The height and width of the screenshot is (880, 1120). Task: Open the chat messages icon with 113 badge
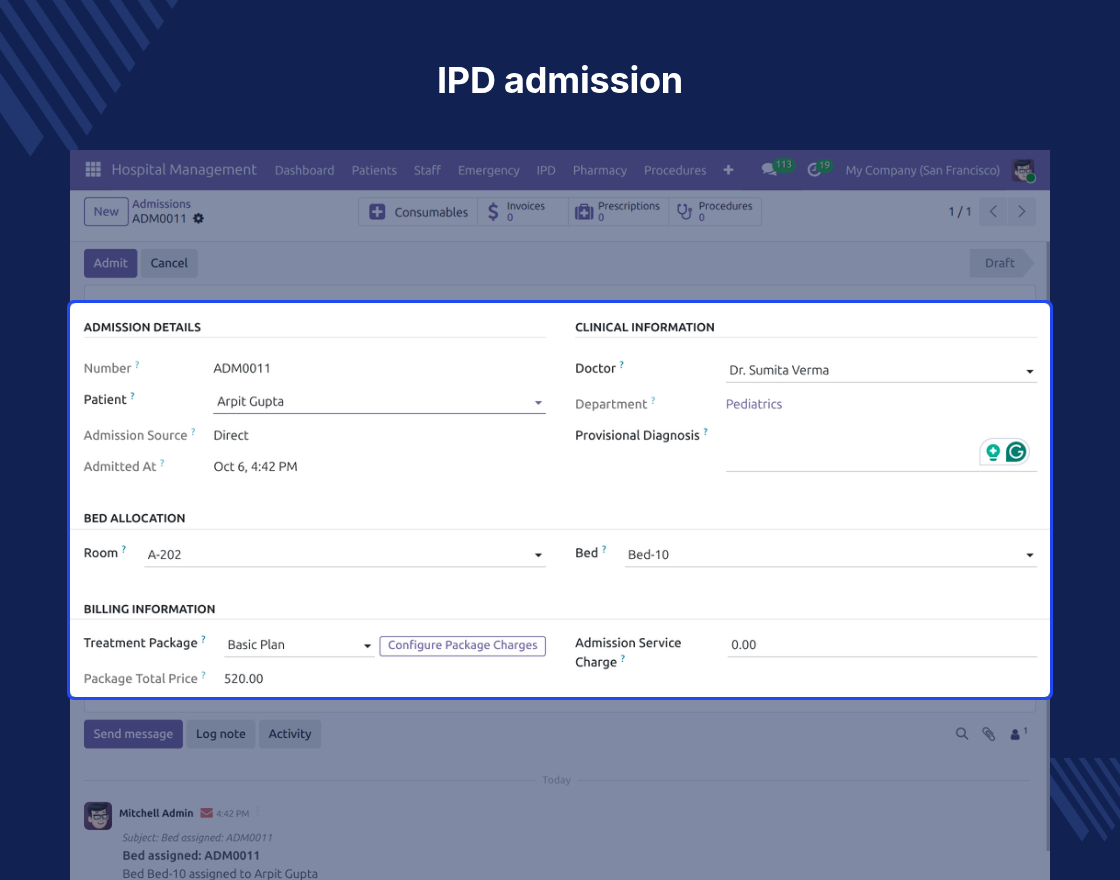[769, 170]
